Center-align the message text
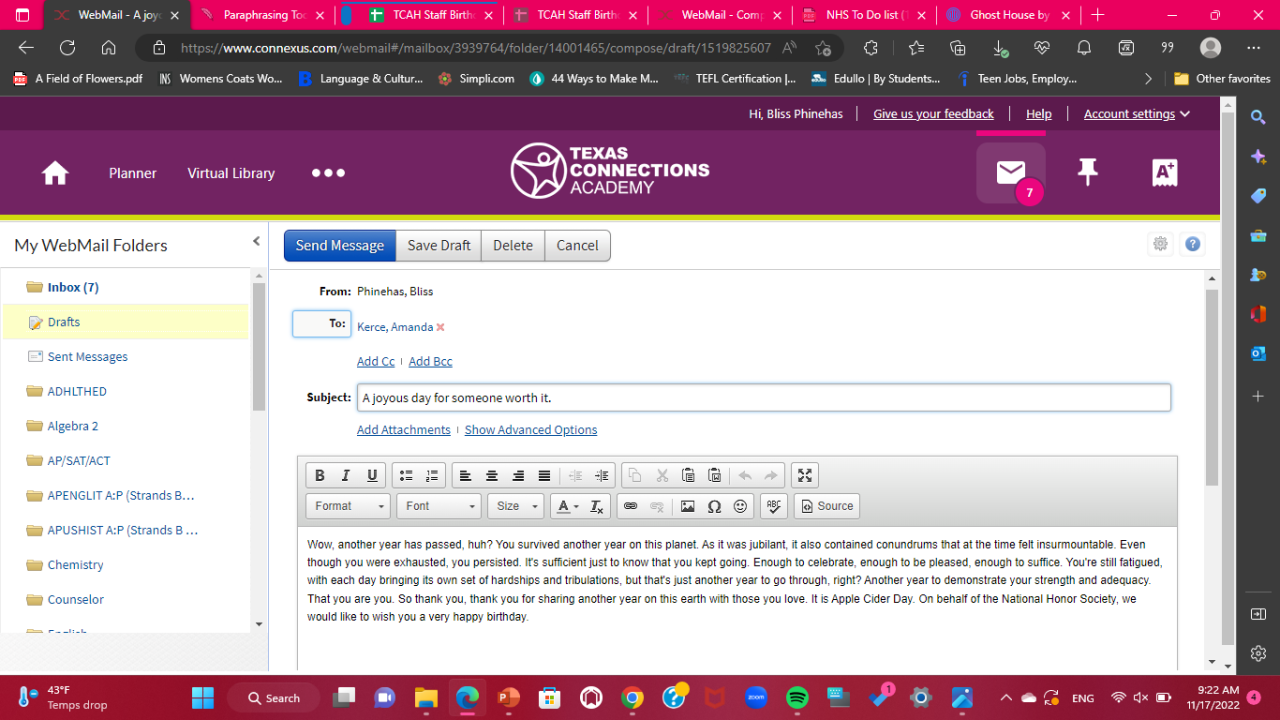The image size is (1280, 720). click(x=492, y=476)
